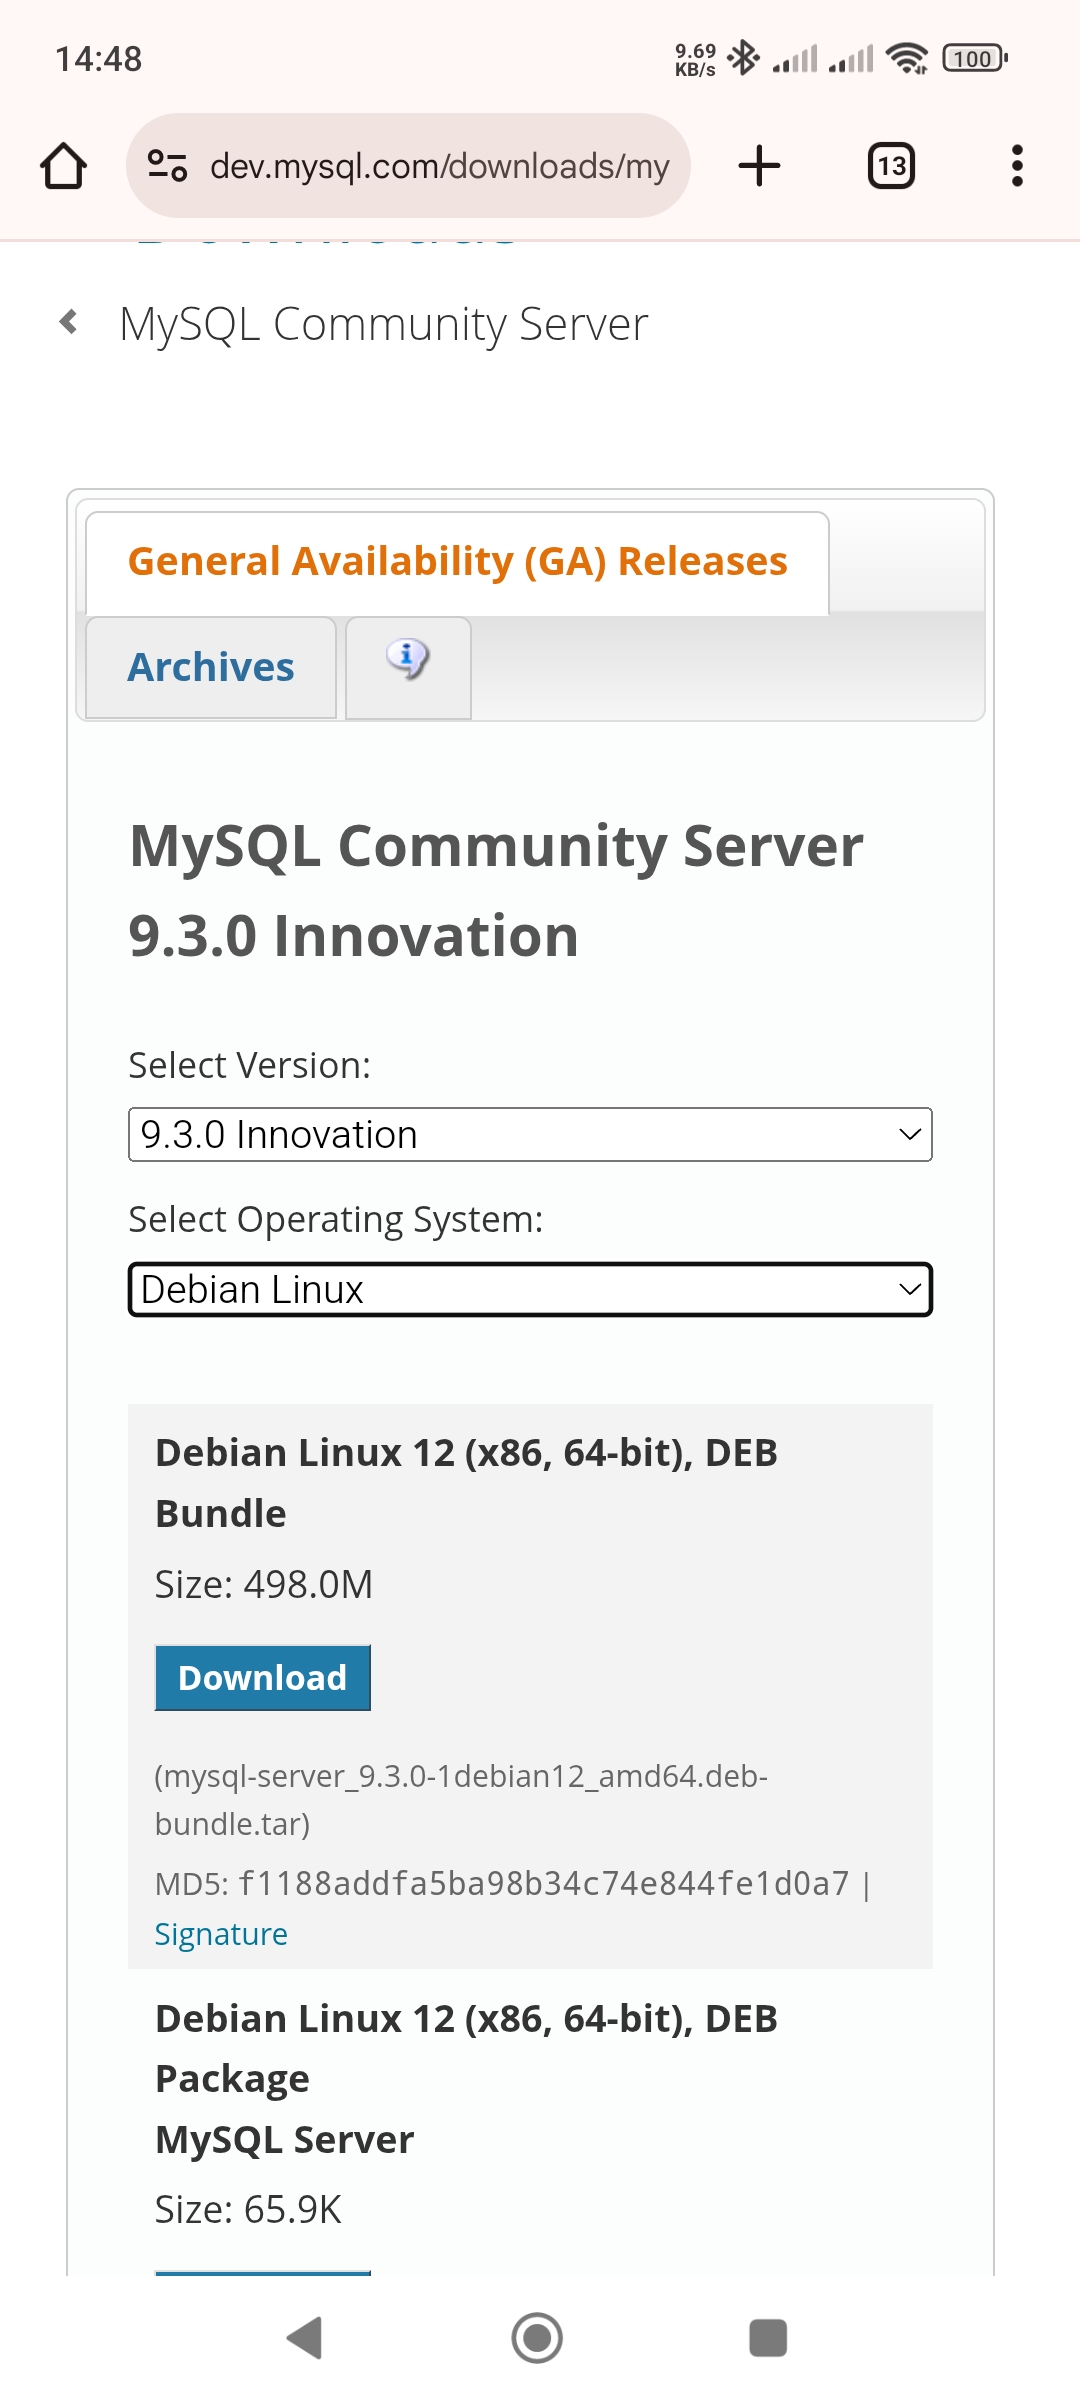The image size is (1080, 2400).
Task: Tap the Android home navigation button
Action: click(x=537, y=2338)
